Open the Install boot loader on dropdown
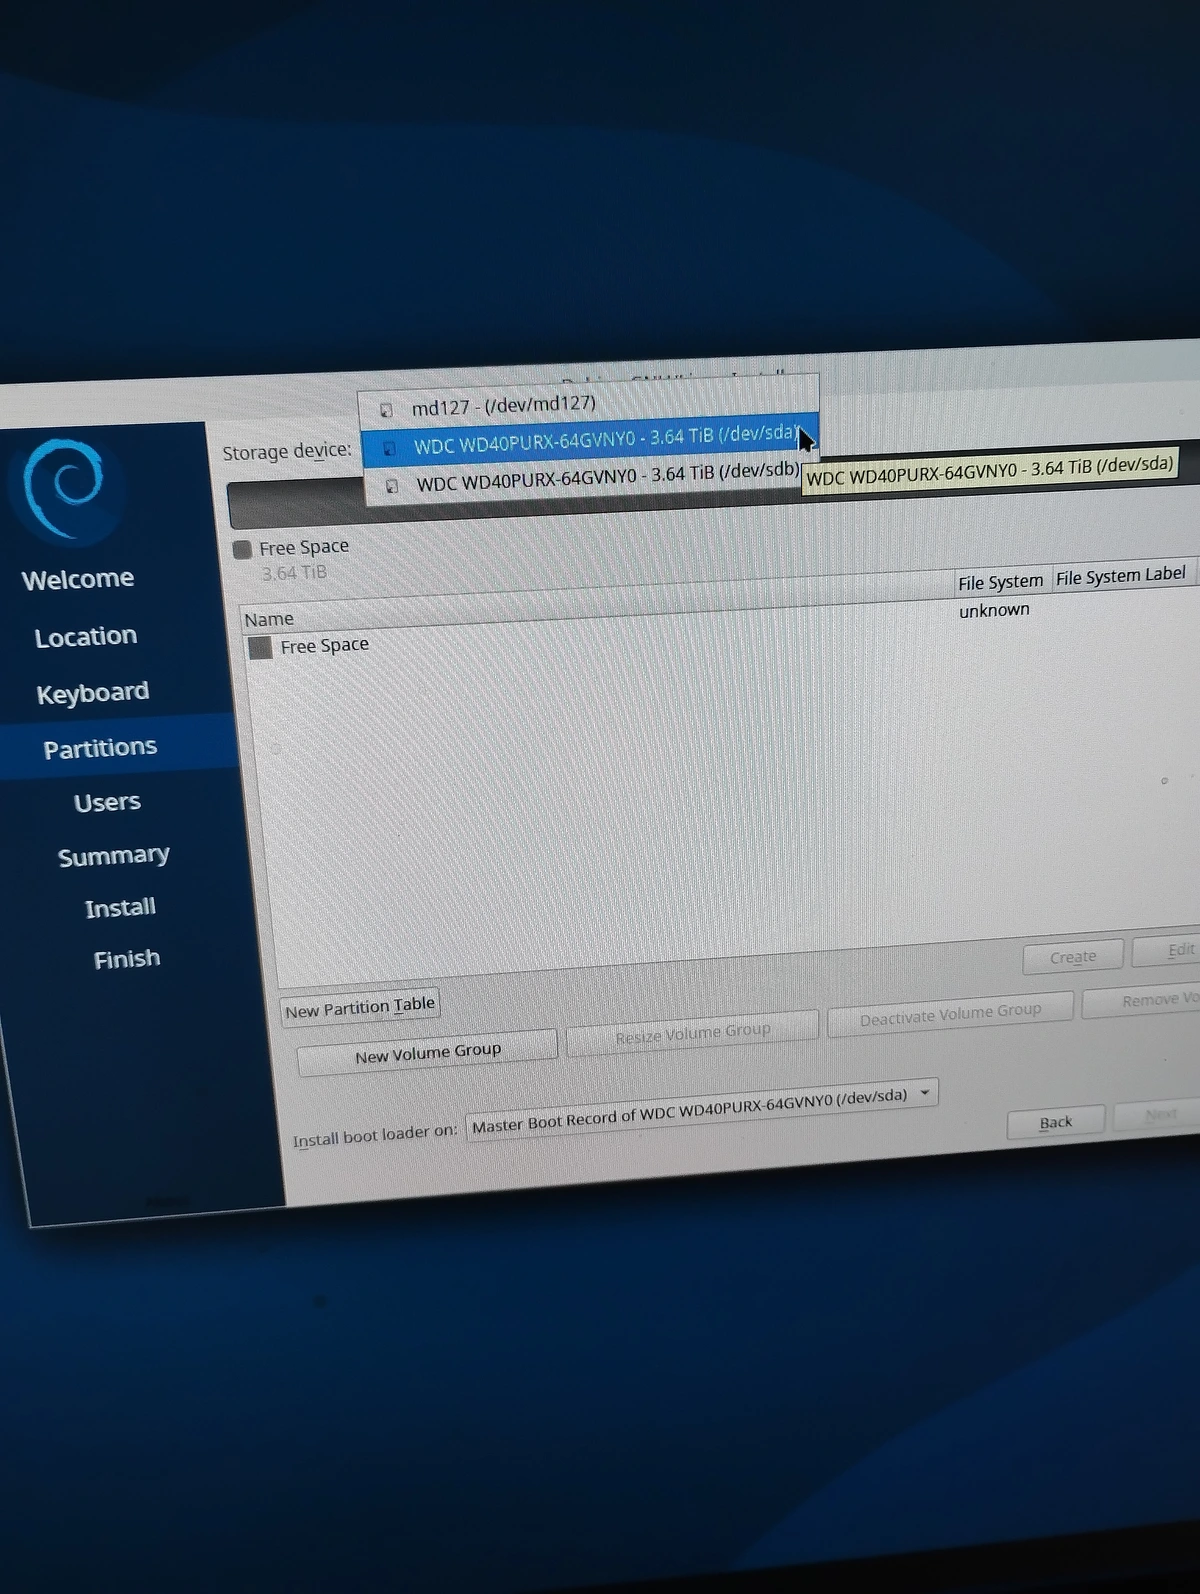 [701, 1110]
